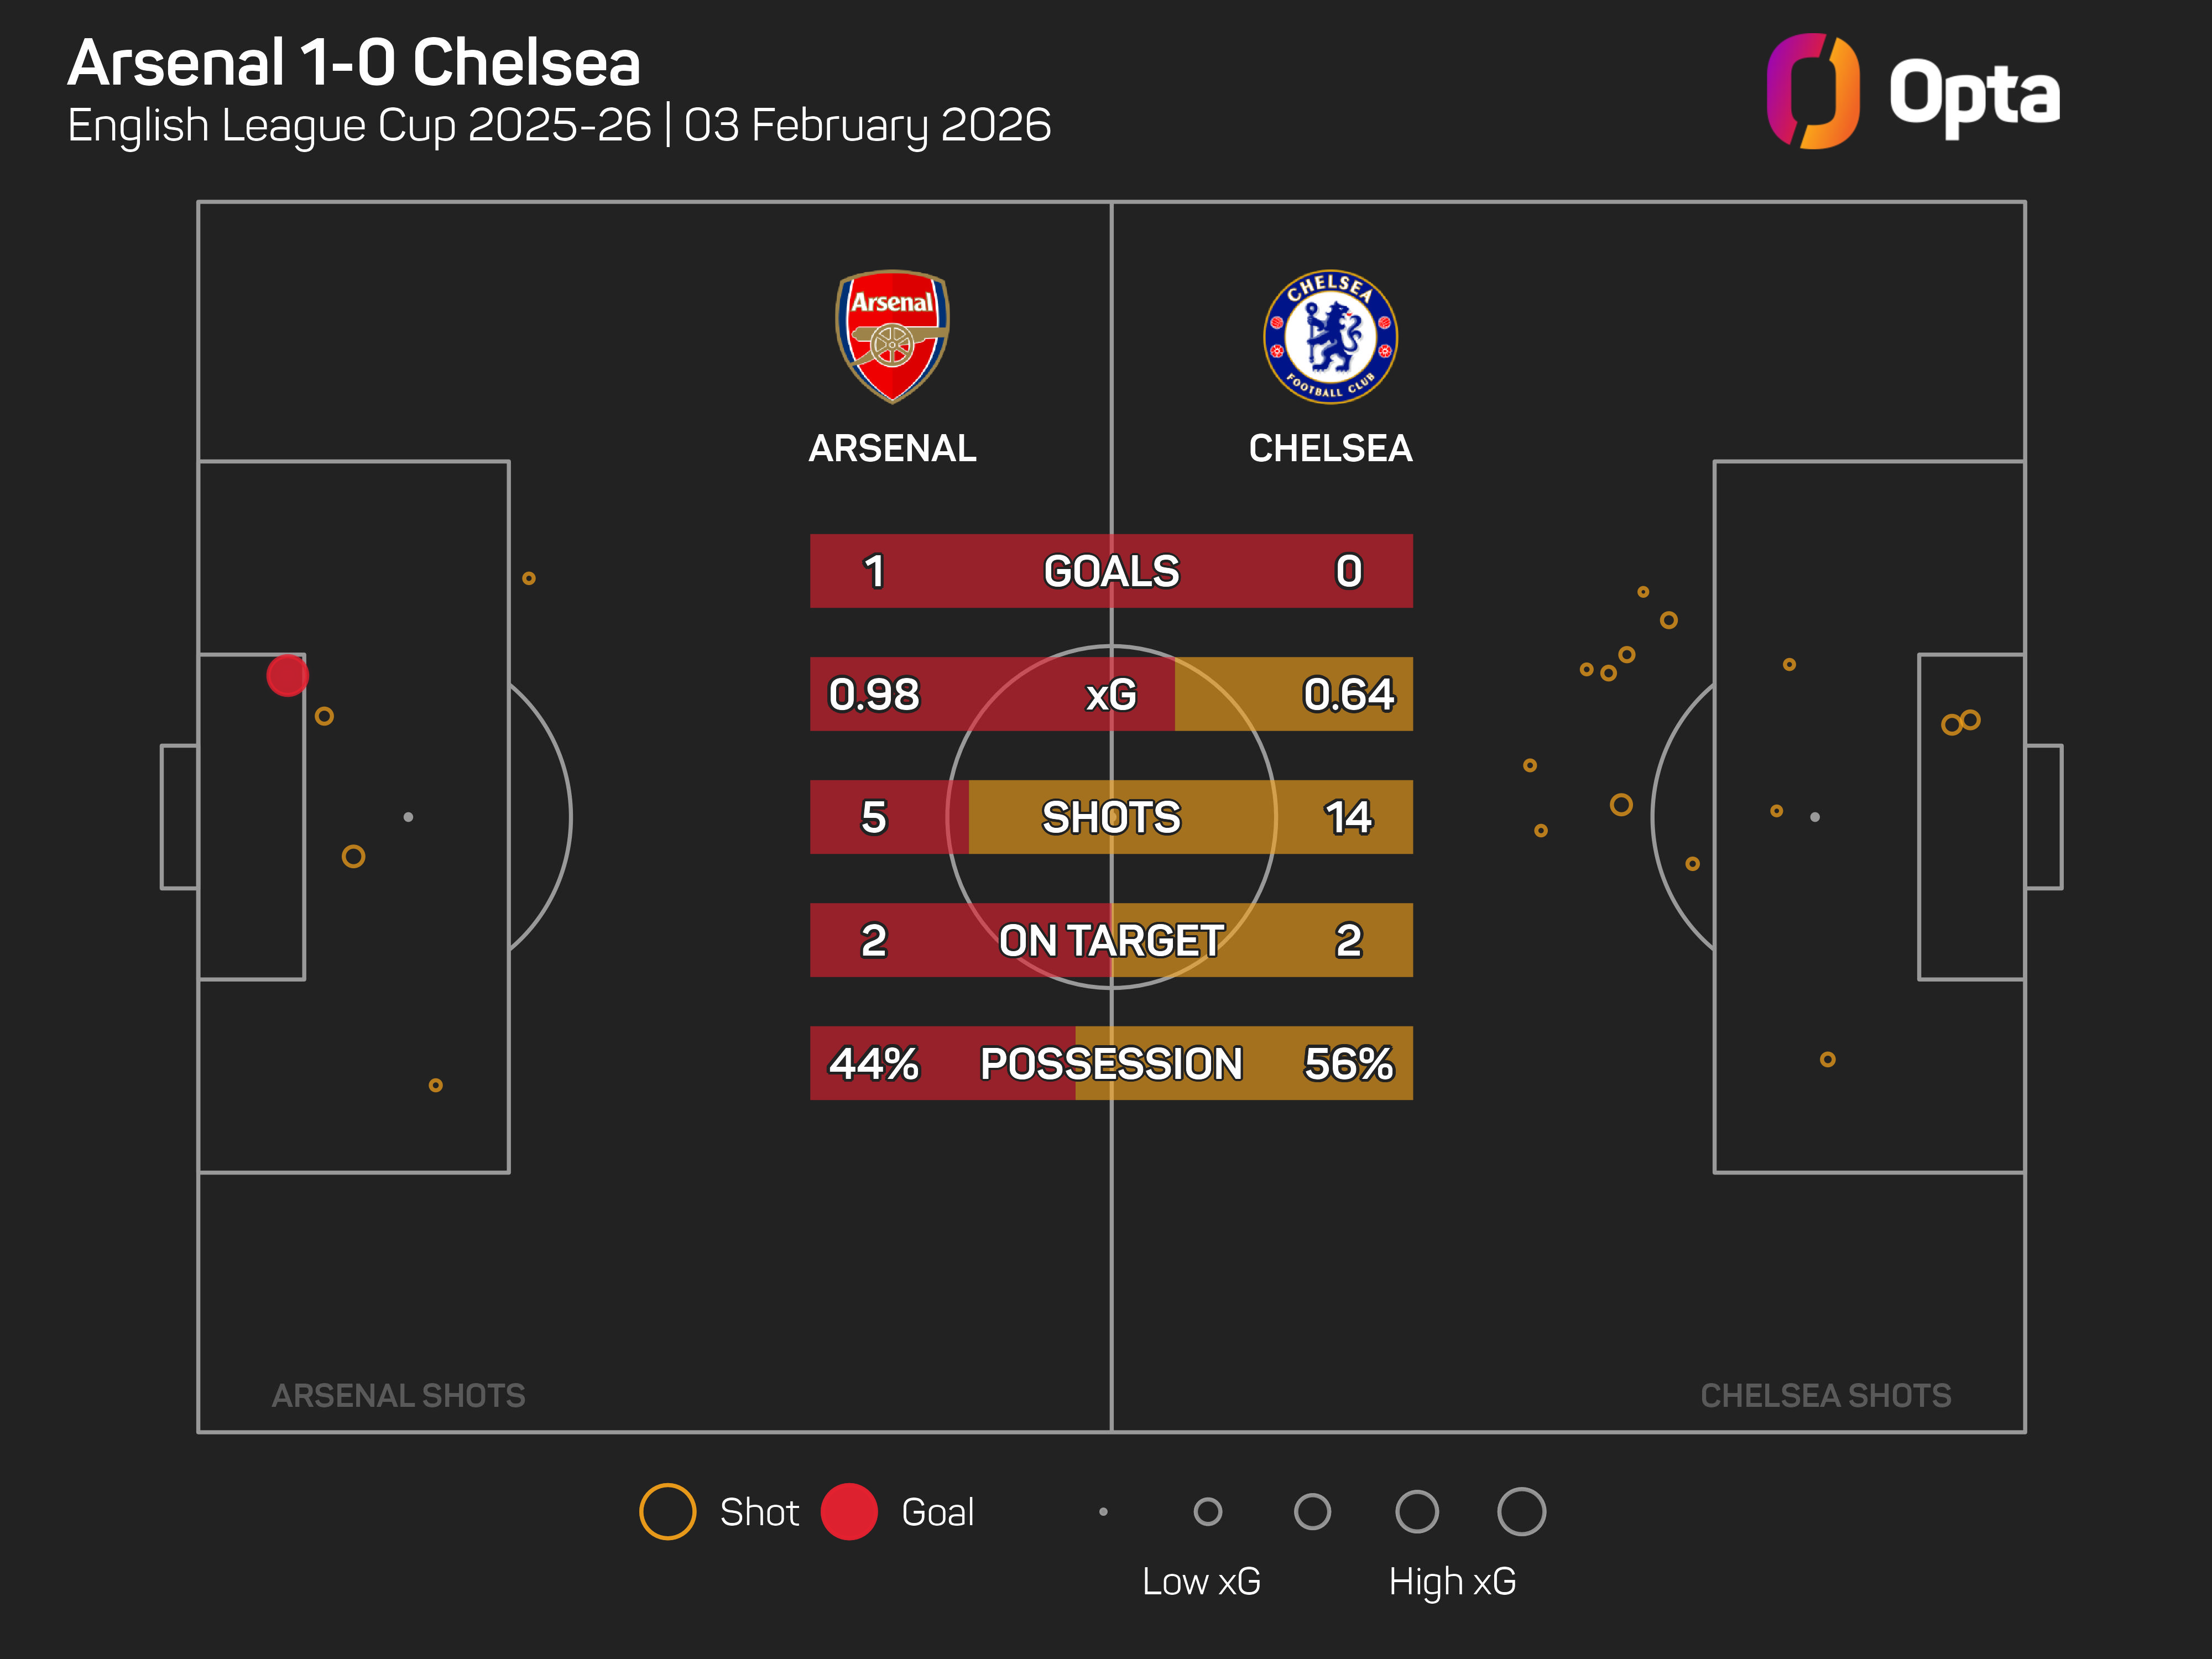Click the SHOTS stat label
Viewport: 2212px width, 1659px height.
(x=1111, y=817)
